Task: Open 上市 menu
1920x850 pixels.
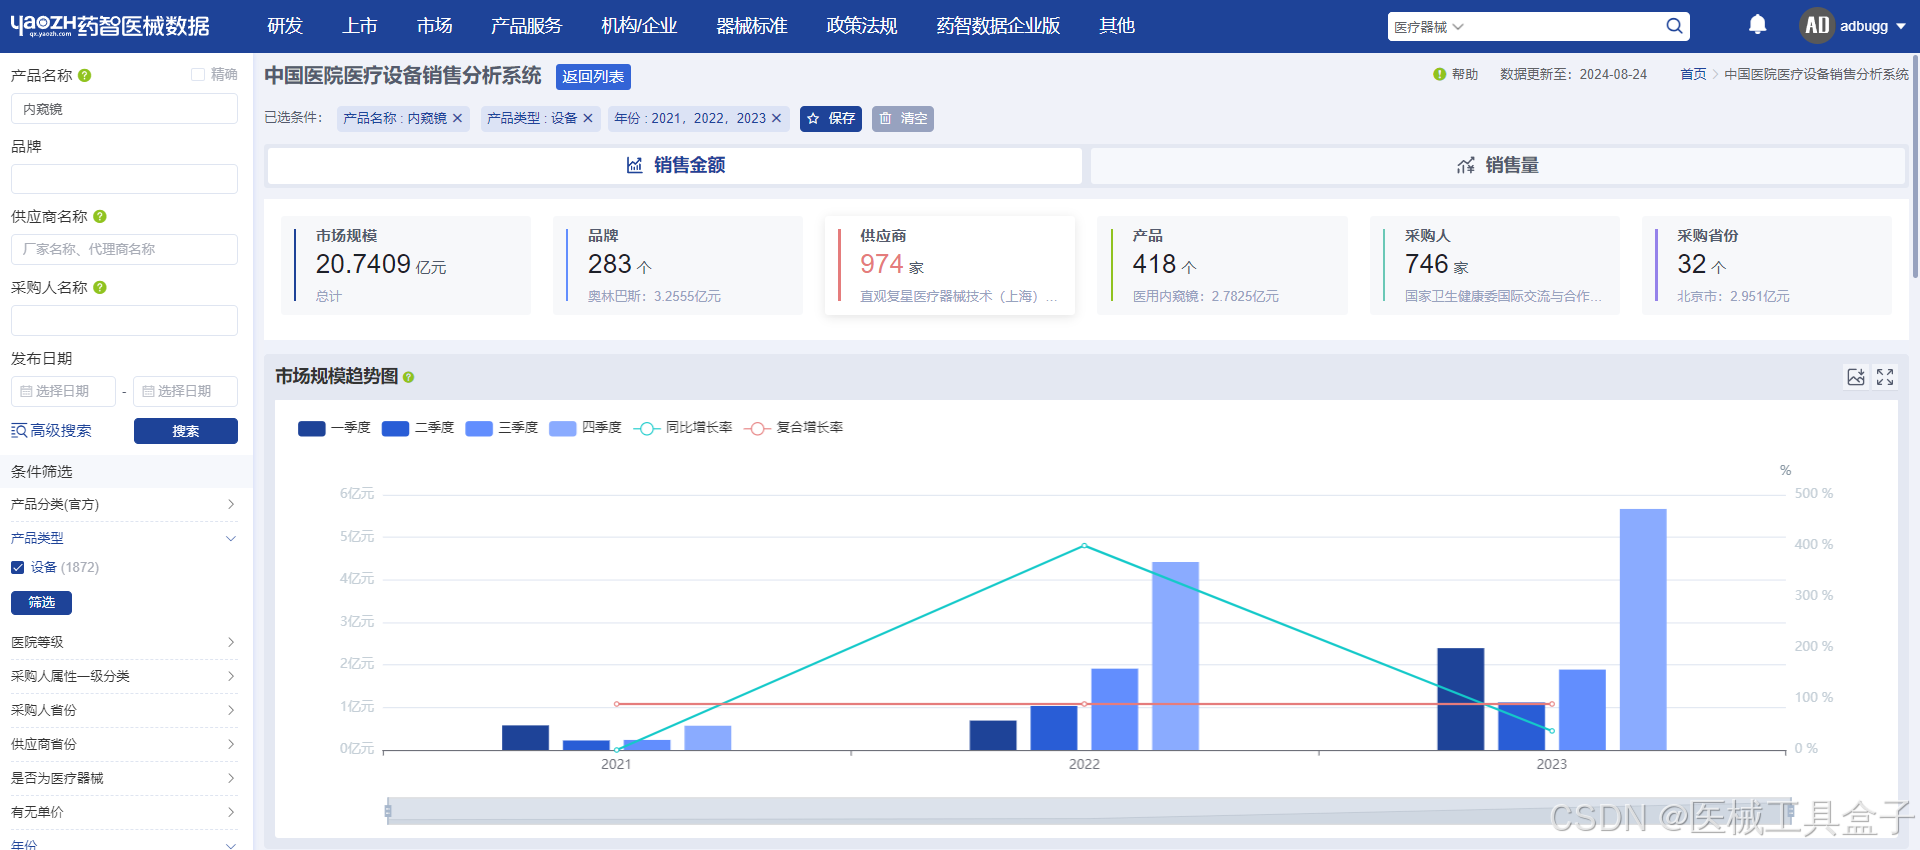Action: 360,26
